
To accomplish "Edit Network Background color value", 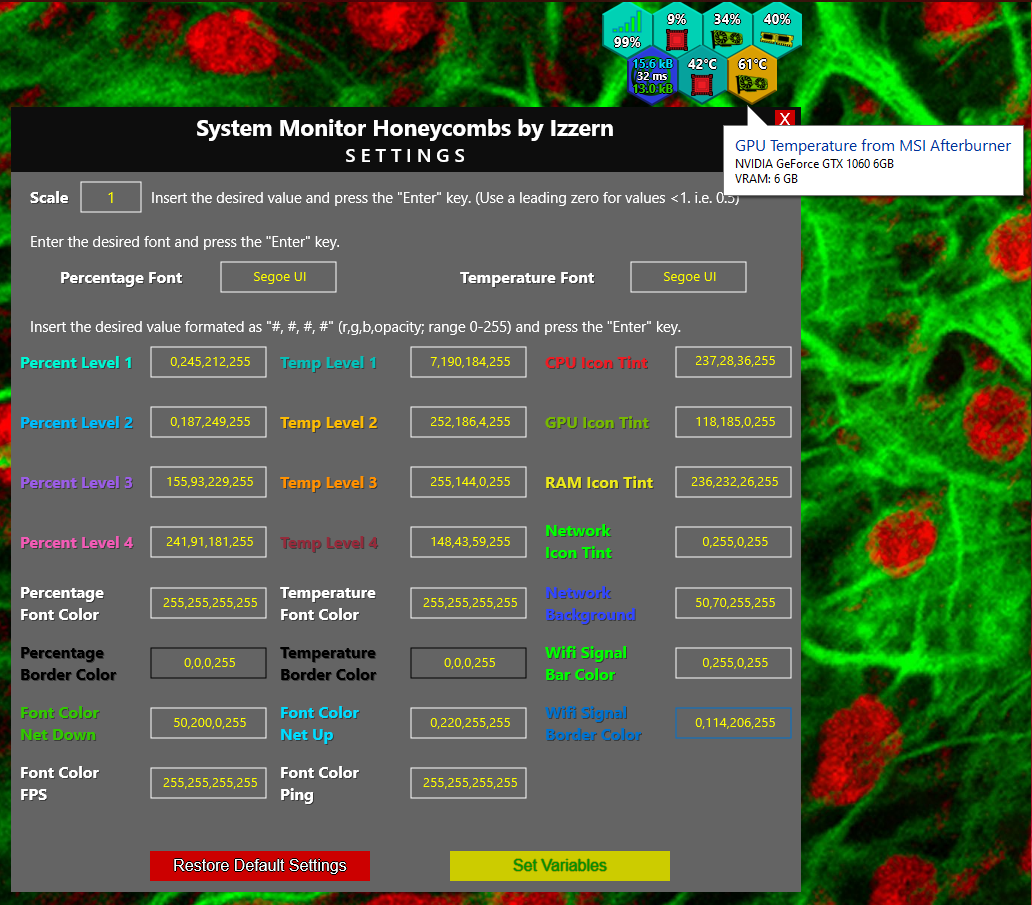I will [x=733, y=602].
